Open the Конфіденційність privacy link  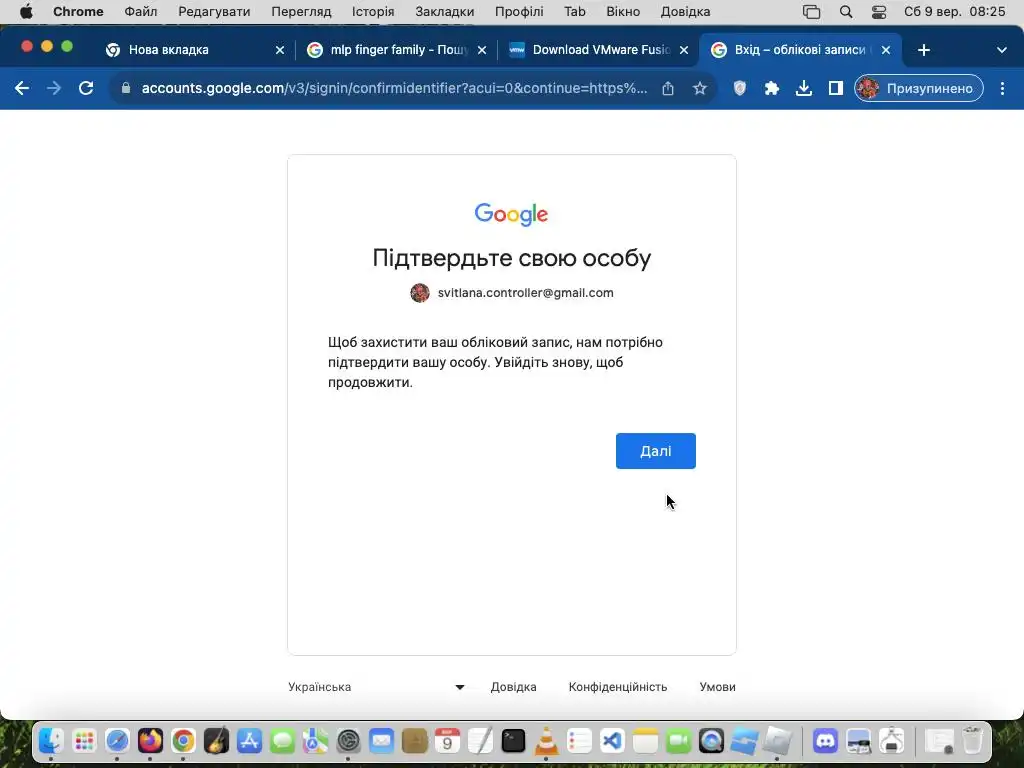(x=618, y=686)
